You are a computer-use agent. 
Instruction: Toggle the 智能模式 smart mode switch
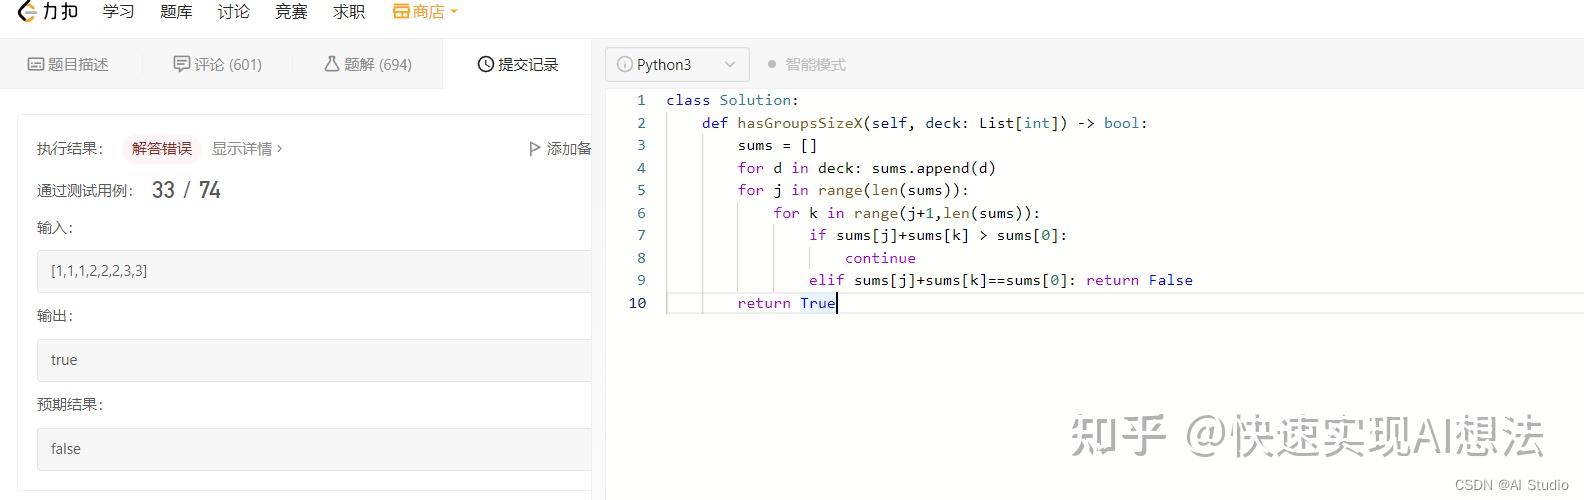[772, 64]
